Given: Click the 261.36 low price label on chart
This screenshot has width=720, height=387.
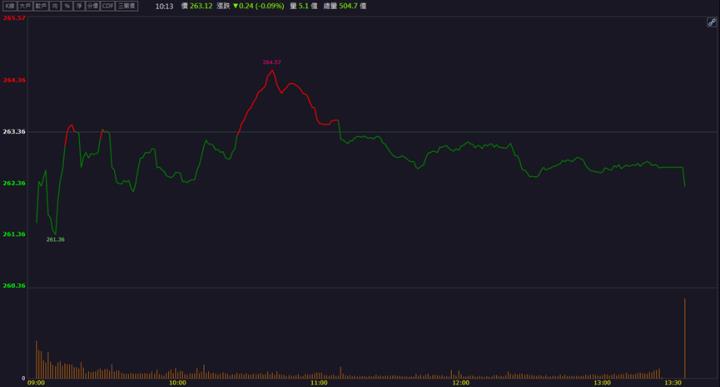Looking at the screenshot, I should [x=55, y=239].
